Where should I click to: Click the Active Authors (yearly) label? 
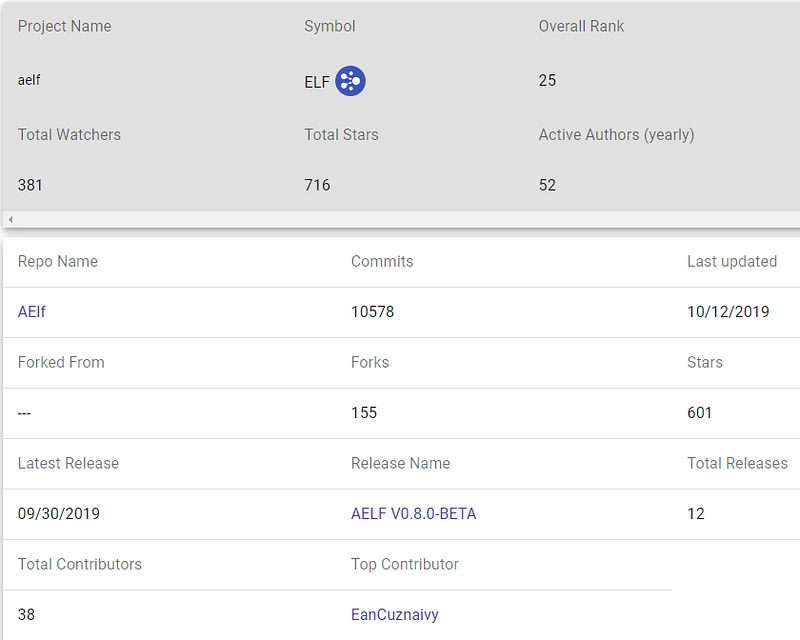click(616, 135)
